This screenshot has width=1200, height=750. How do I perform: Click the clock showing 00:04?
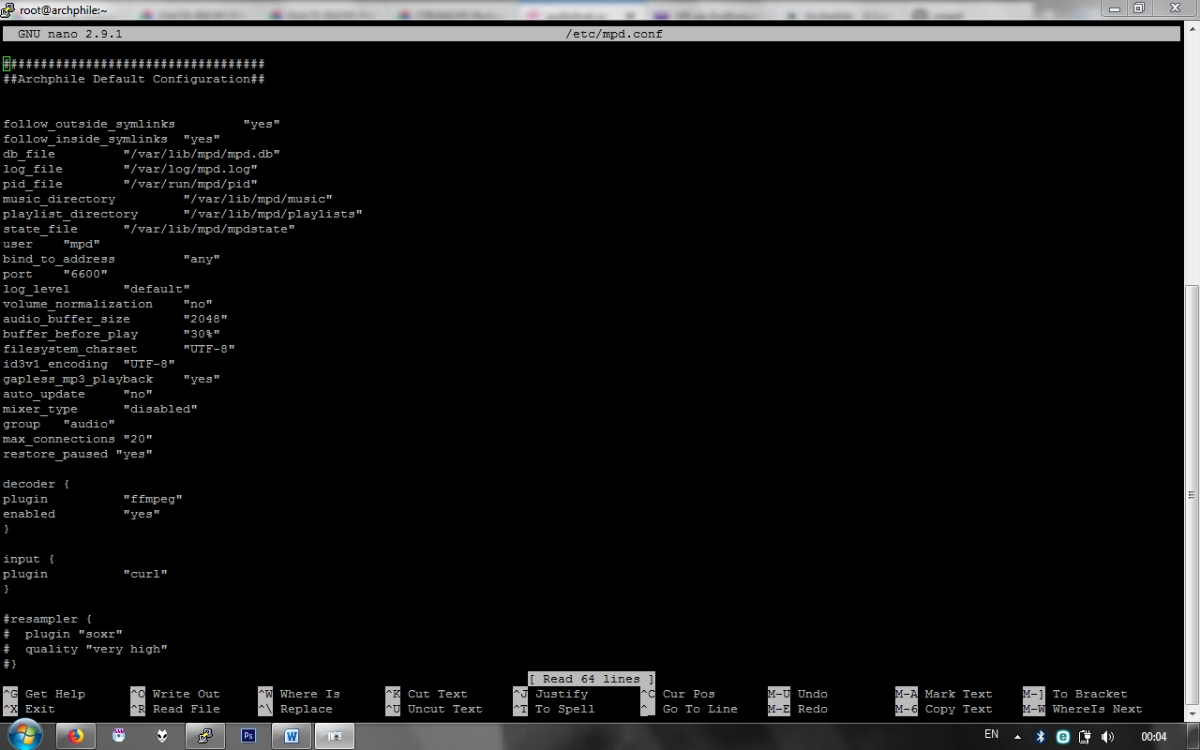point(1155,736)
